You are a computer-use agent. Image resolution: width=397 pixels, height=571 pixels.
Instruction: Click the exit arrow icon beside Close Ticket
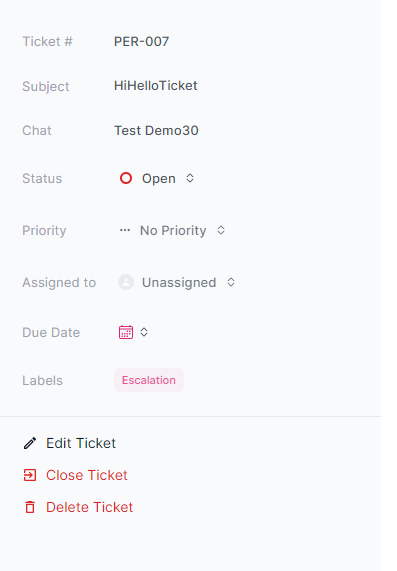tap(30, 475)
